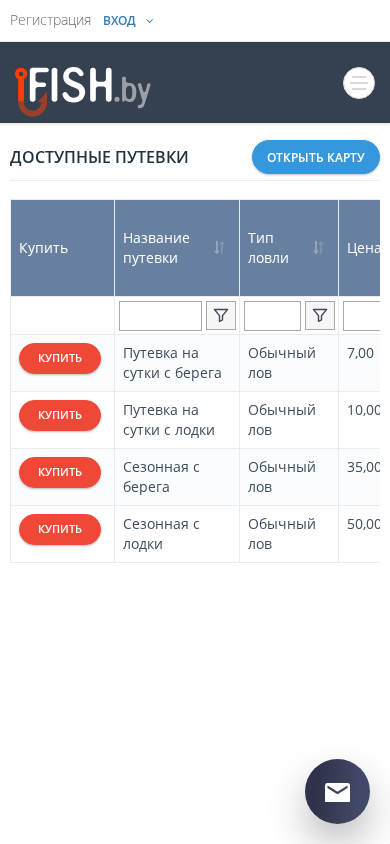This screenshot has height=844, width=390.
Task: Expand the ВХОД dropdown chevron
Action: pyautogui.click(x=150, y=21)
